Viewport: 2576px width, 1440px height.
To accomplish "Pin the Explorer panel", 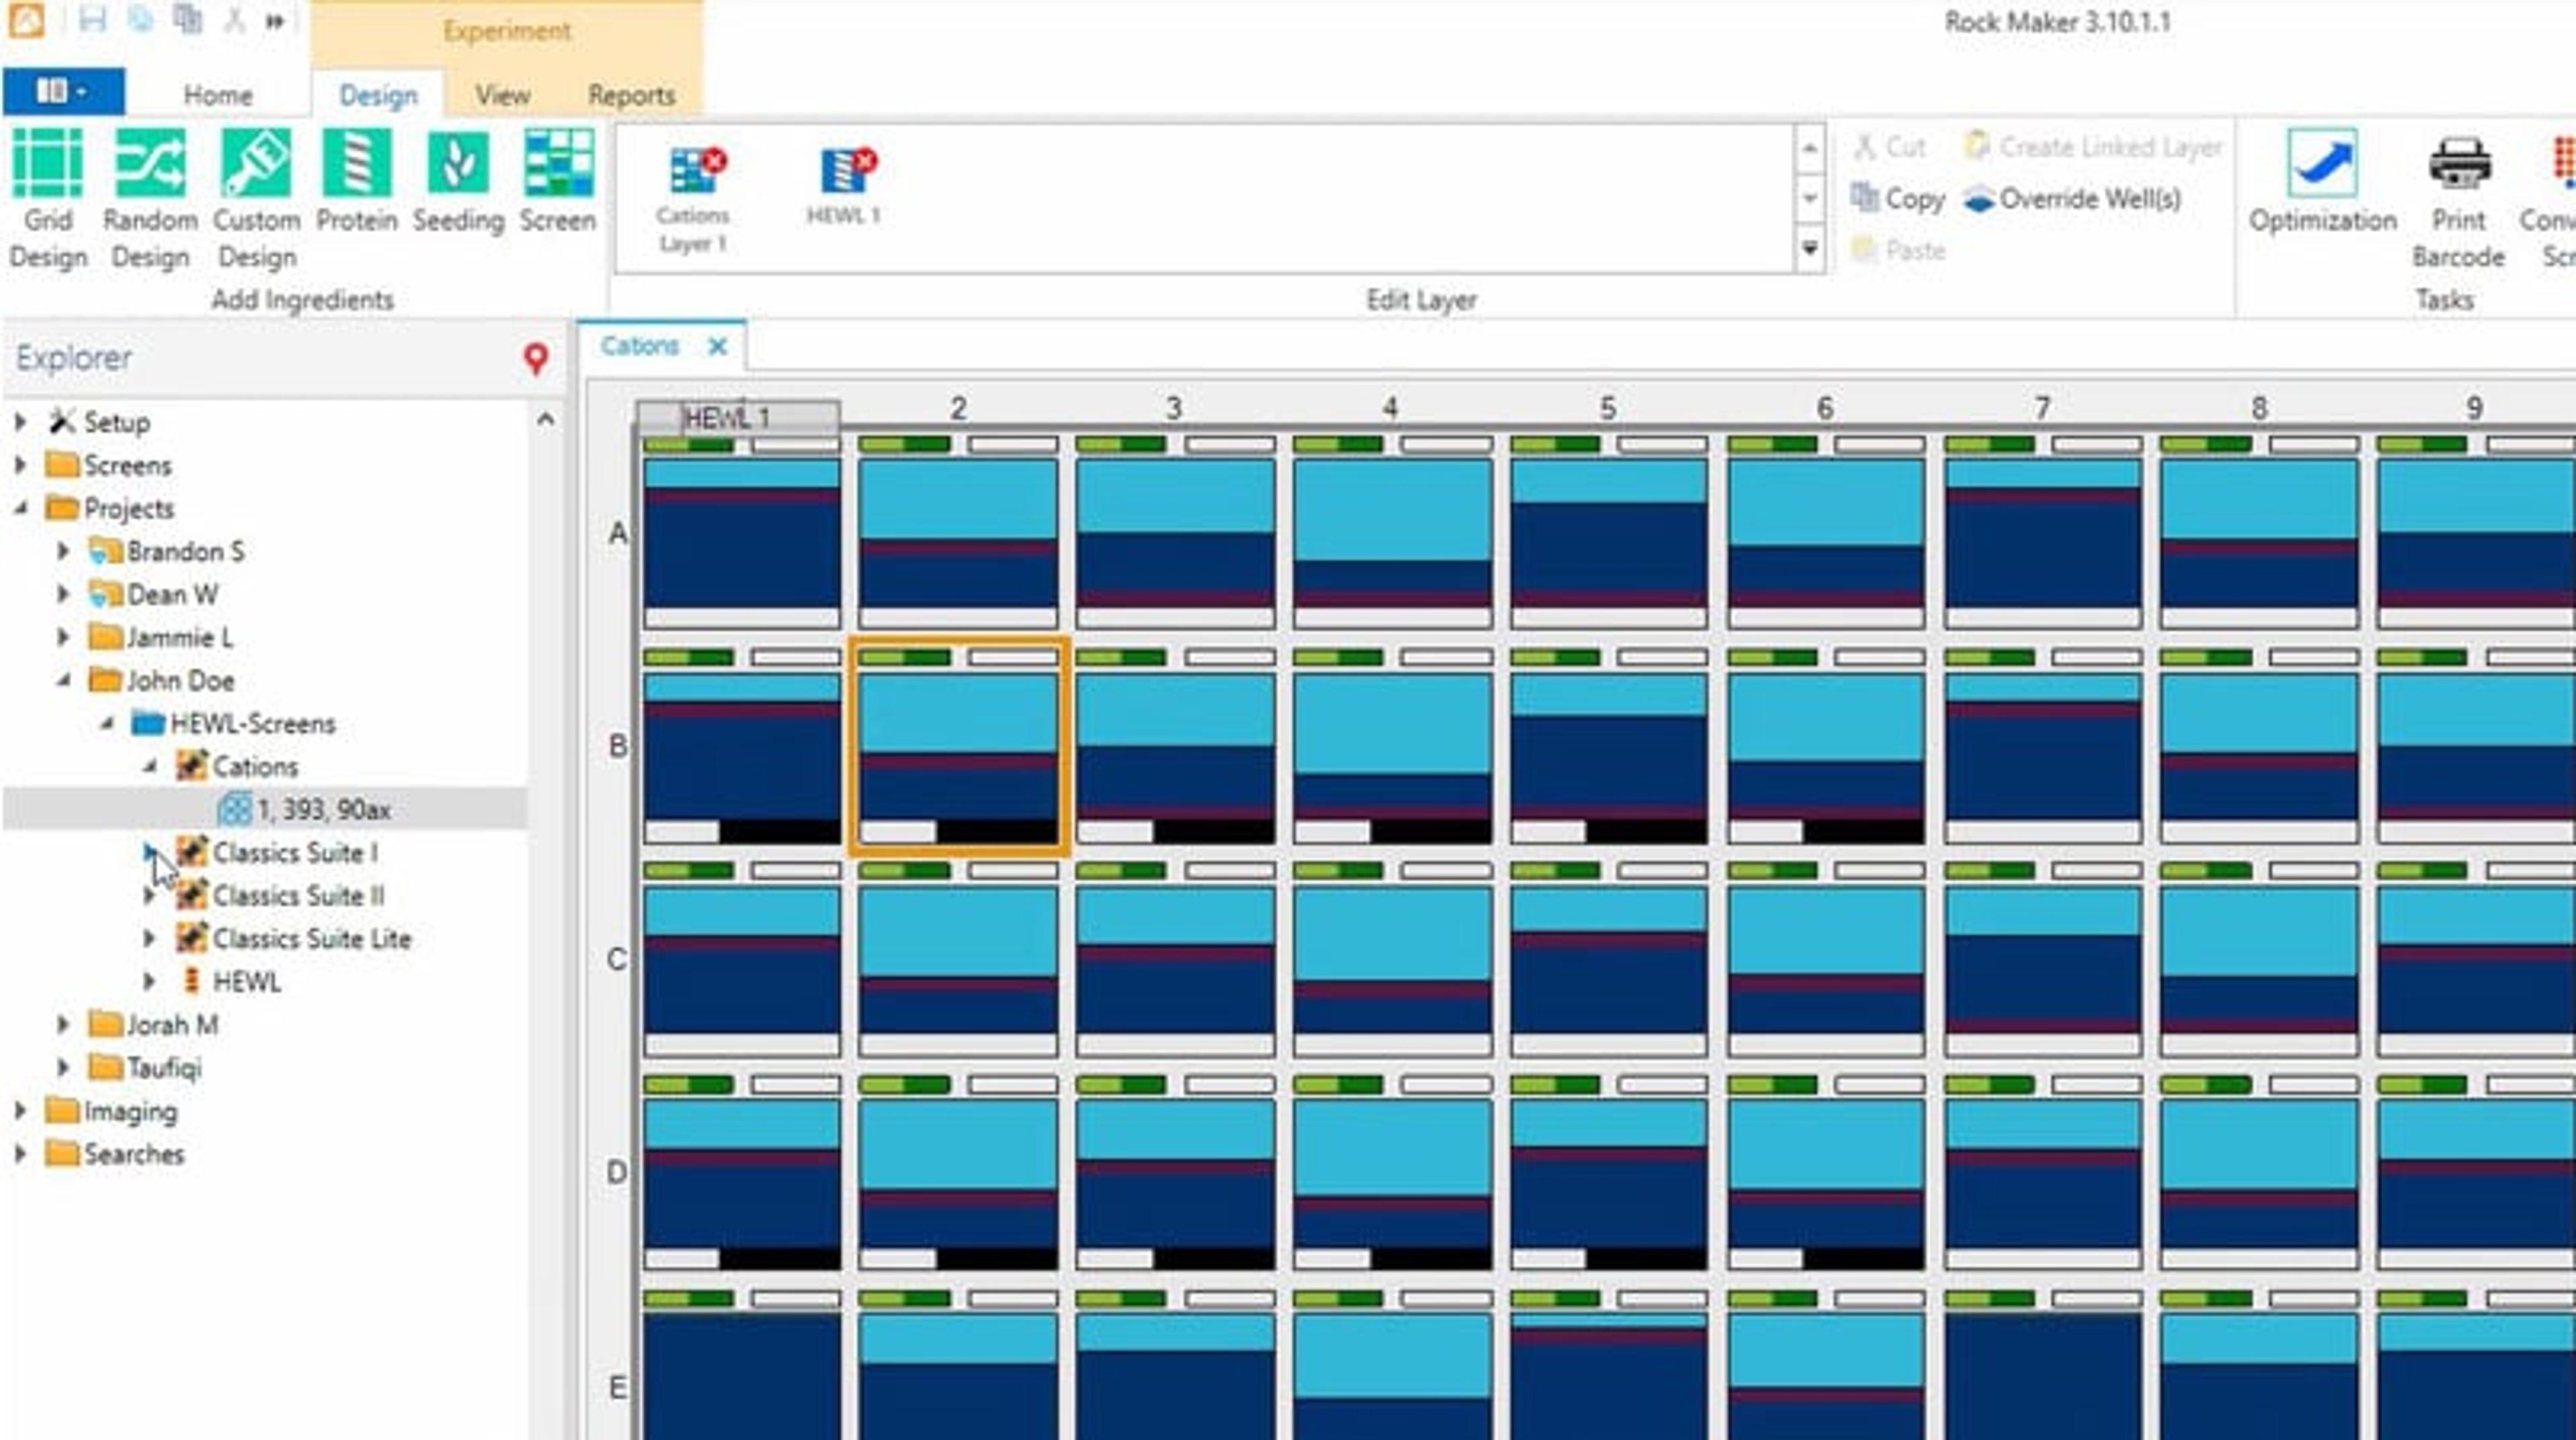I will (536, 358).
